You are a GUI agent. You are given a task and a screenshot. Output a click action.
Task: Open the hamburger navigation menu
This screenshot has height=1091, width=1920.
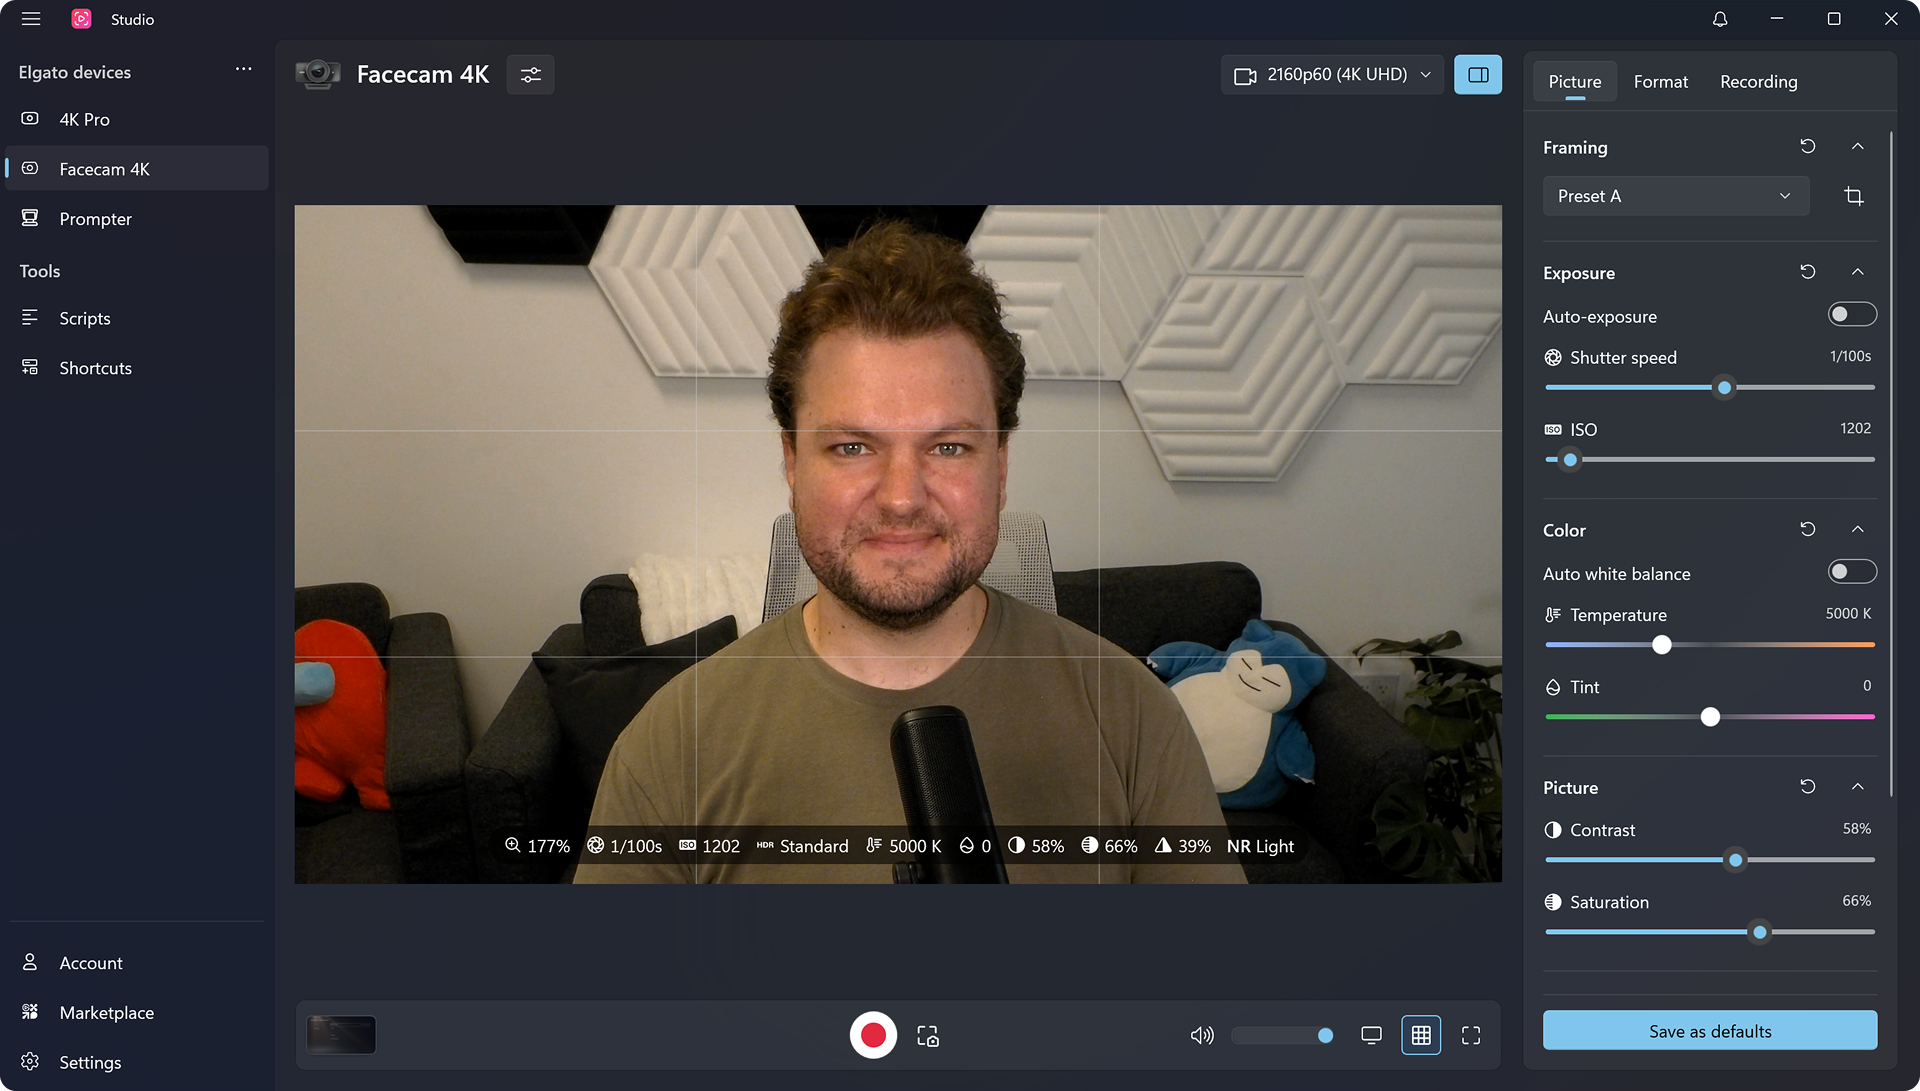point(31,19)
